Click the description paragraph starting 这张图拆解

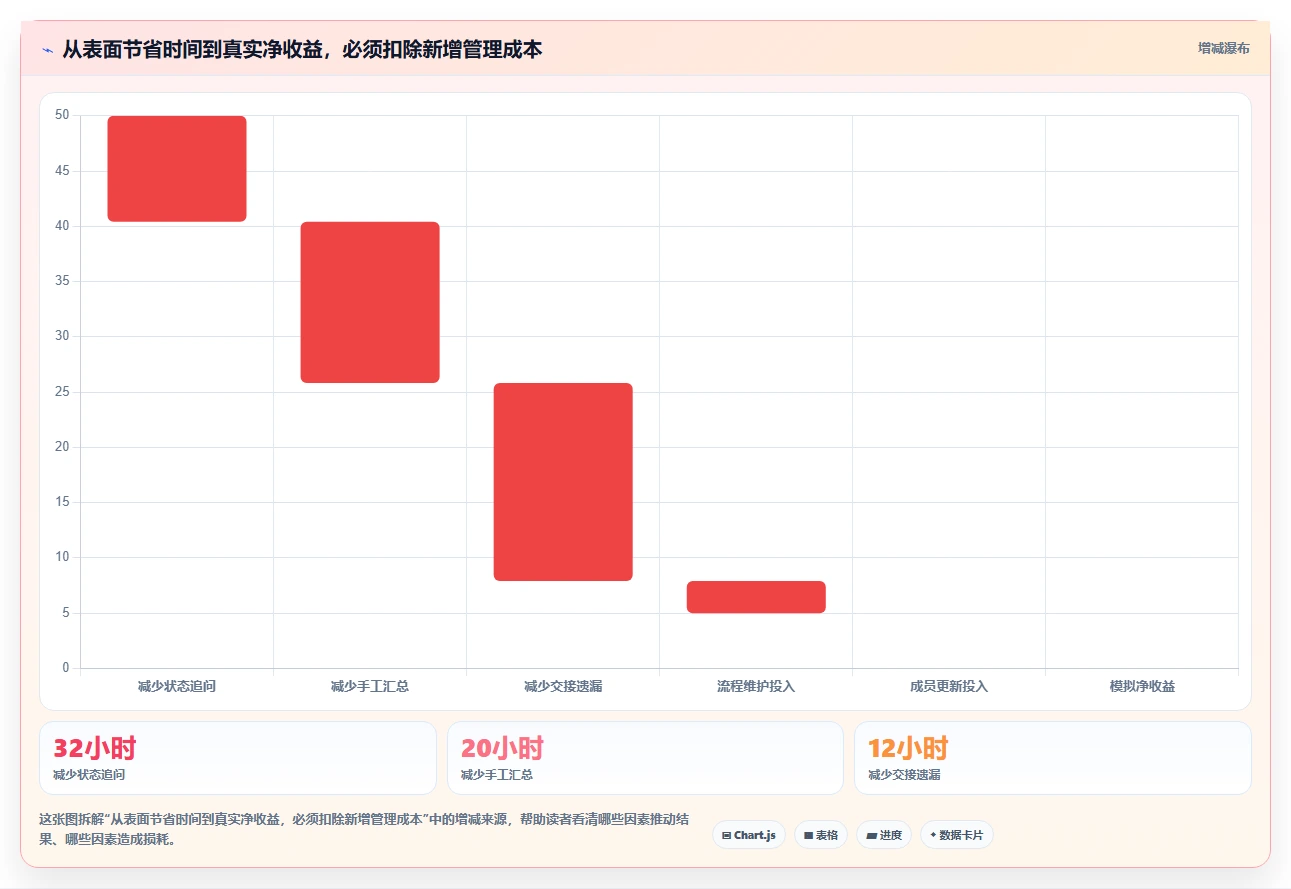pyautogui.click(x=364, y=829)
